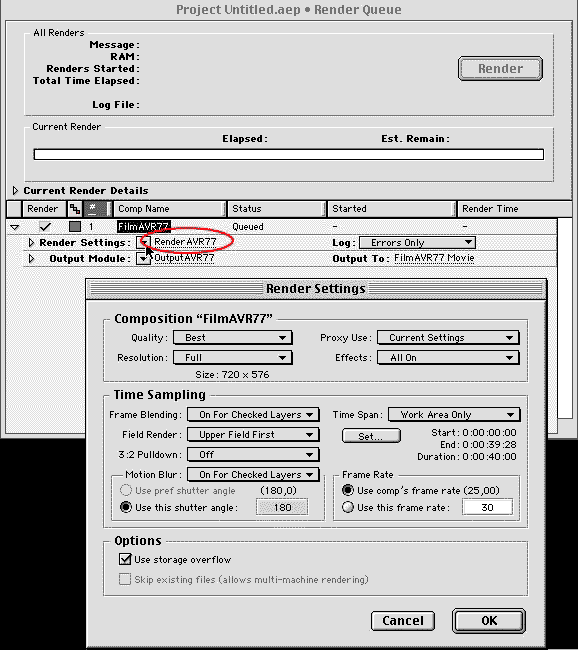Click the Comp Name column header
The height and width of the screenshot is (650, 578).
point(170,209)
